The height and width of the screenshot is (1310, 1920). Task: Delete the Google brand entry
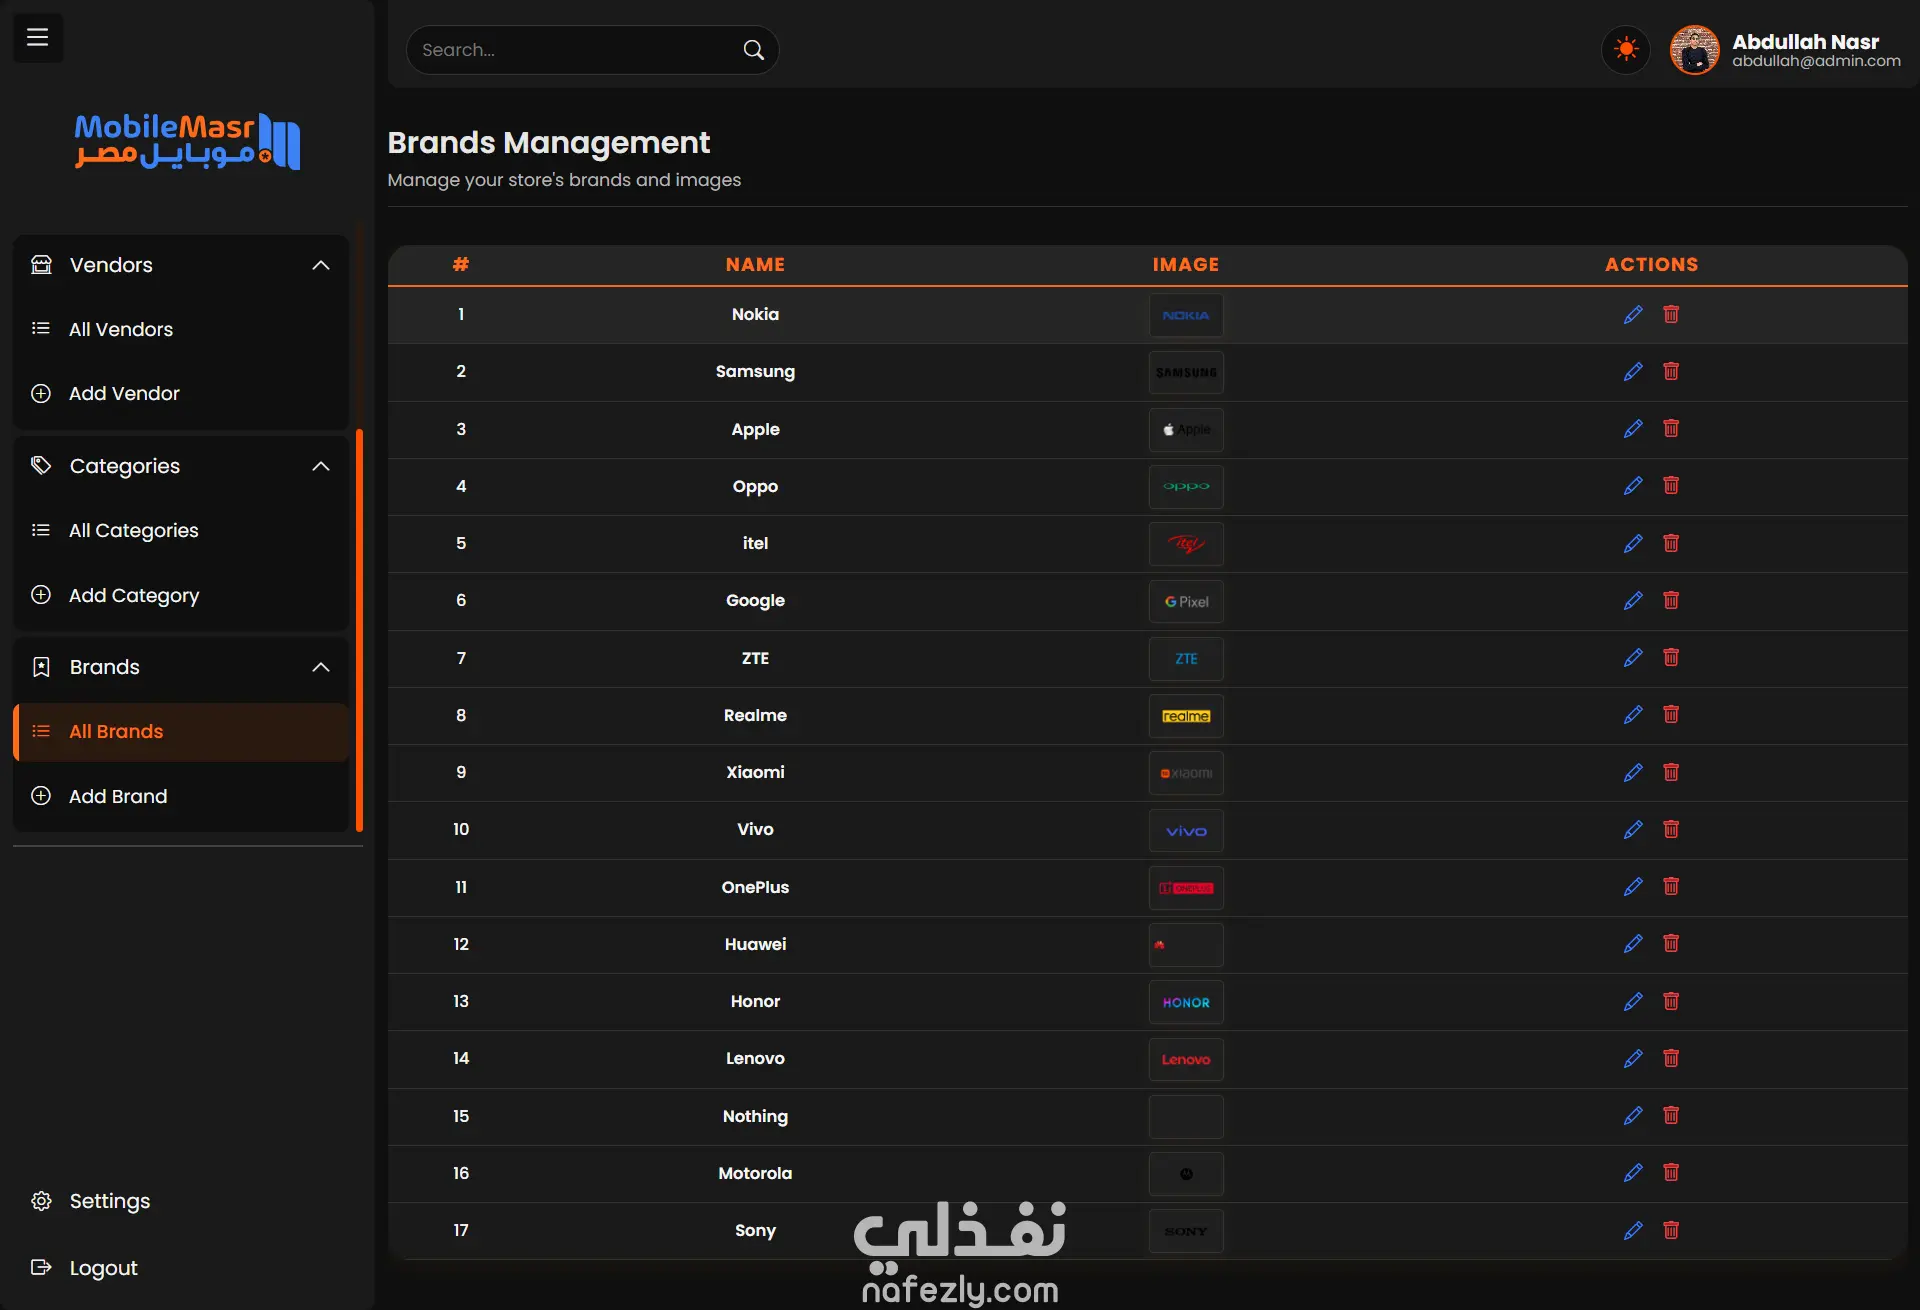(x=1671, y=601)
